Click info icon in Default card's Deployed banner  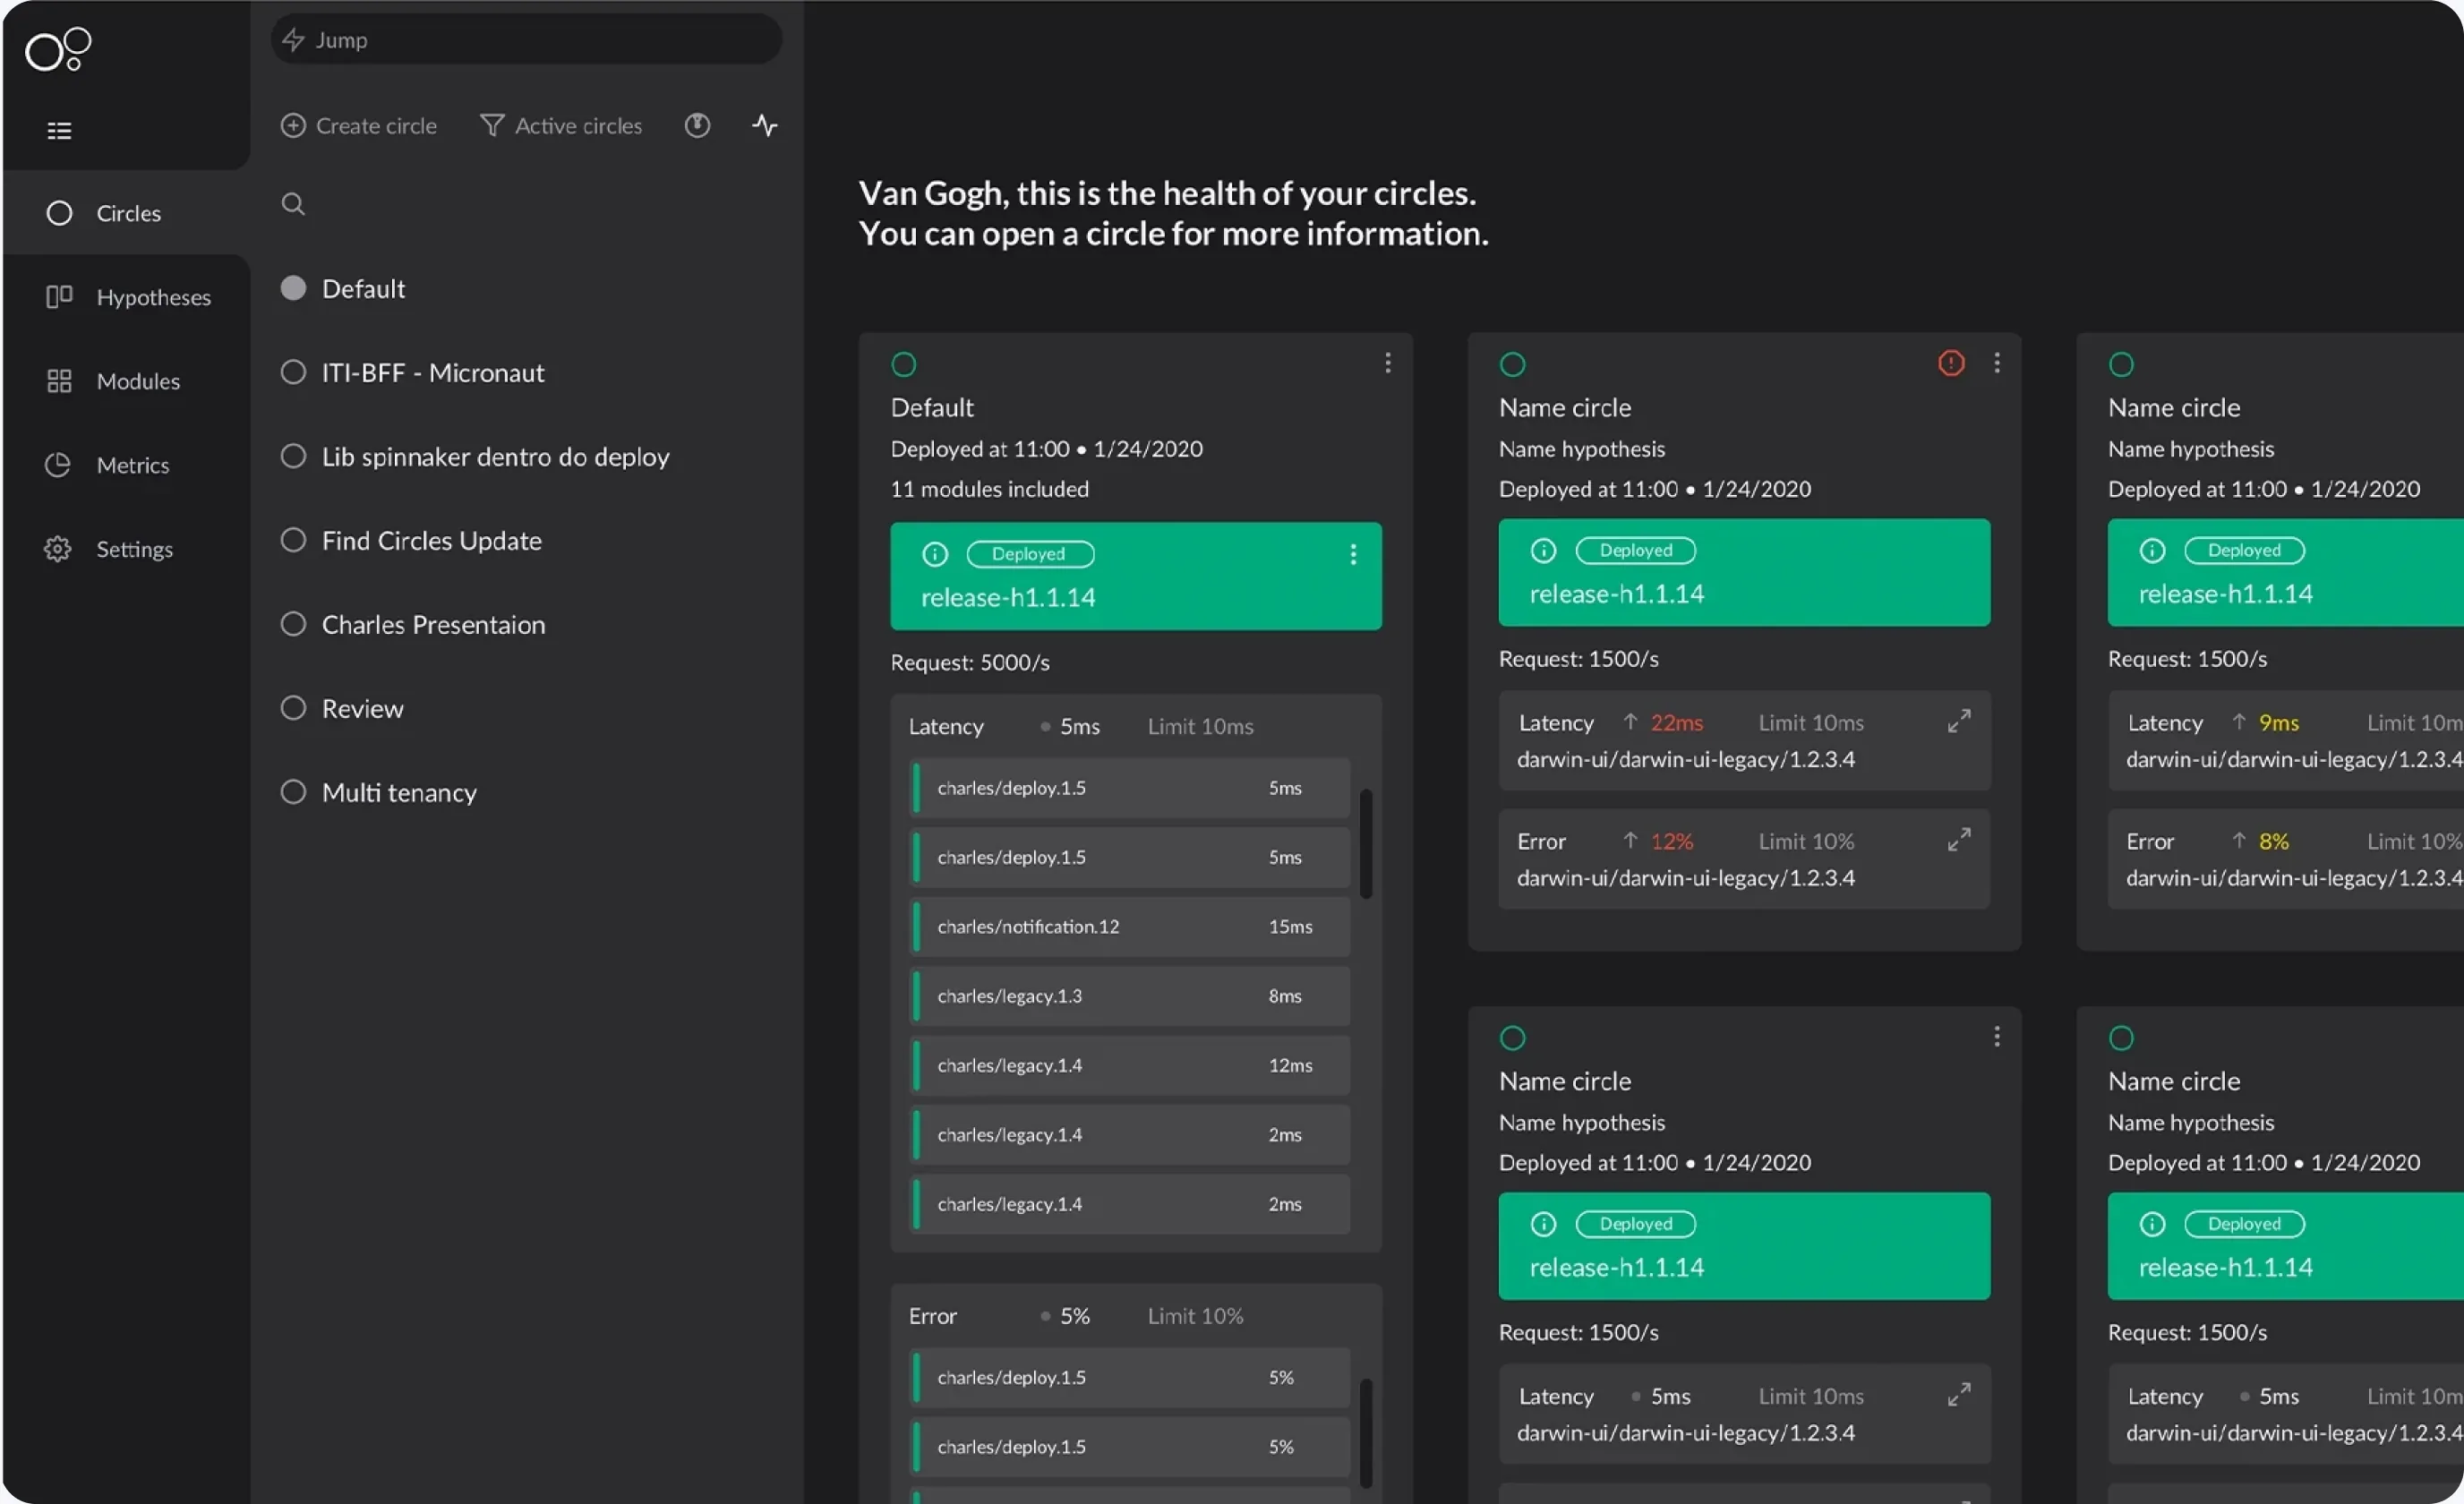(x=935, y=554)
